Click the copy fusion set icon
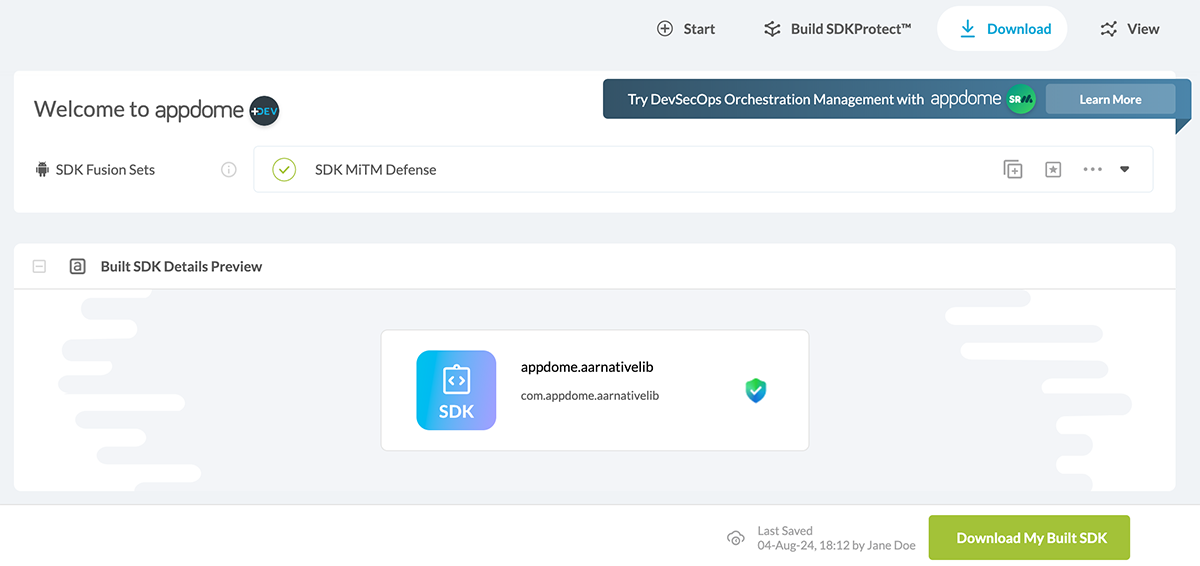 tap(1013, 170)
